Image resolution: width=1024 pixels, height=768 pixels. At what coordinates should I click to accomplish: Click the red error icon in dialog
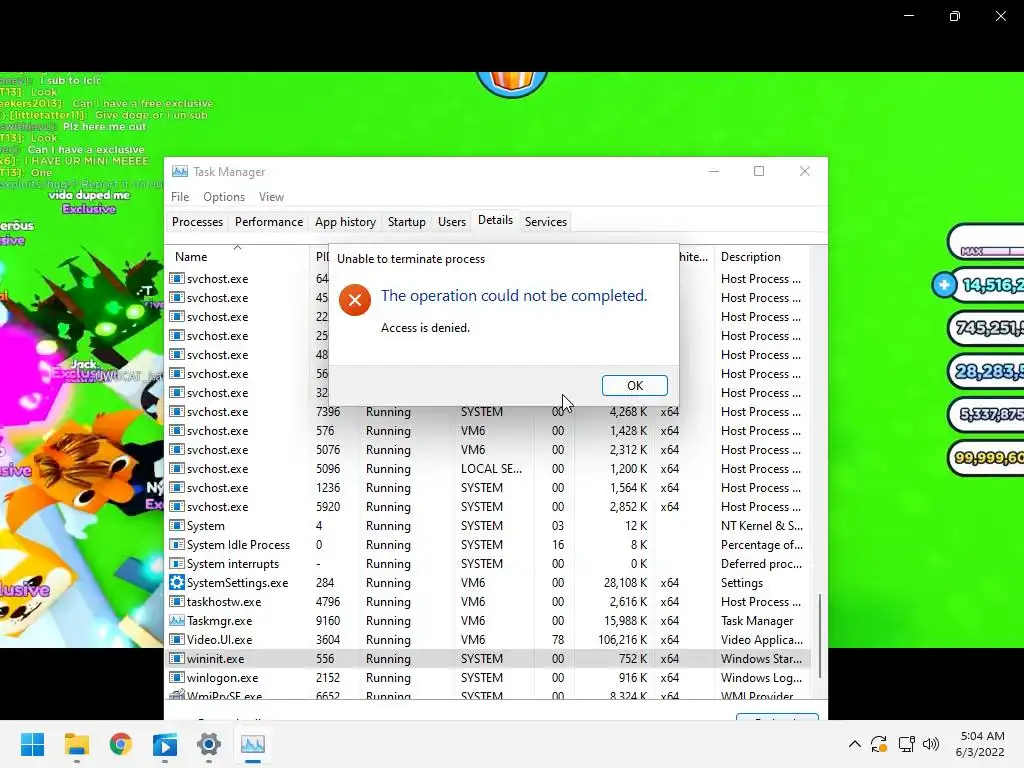coord(355,300)
